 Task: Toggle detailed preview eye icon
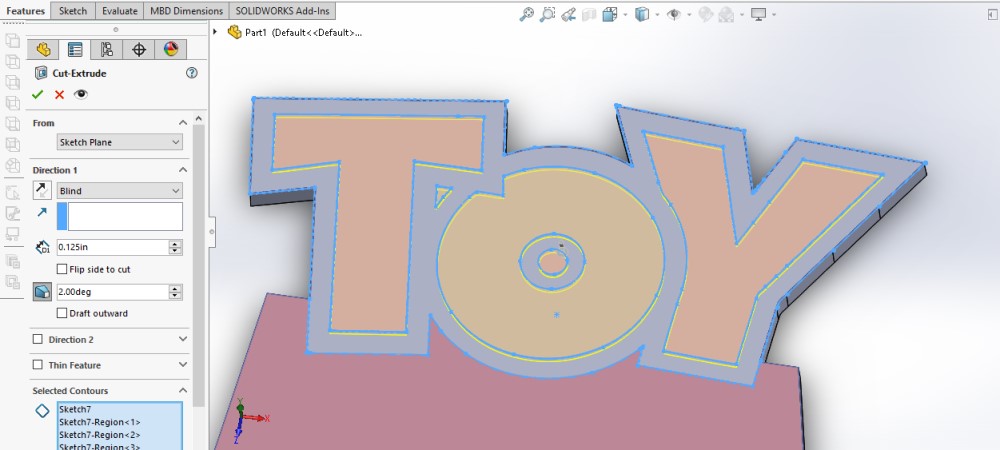(x=80, y=94)
